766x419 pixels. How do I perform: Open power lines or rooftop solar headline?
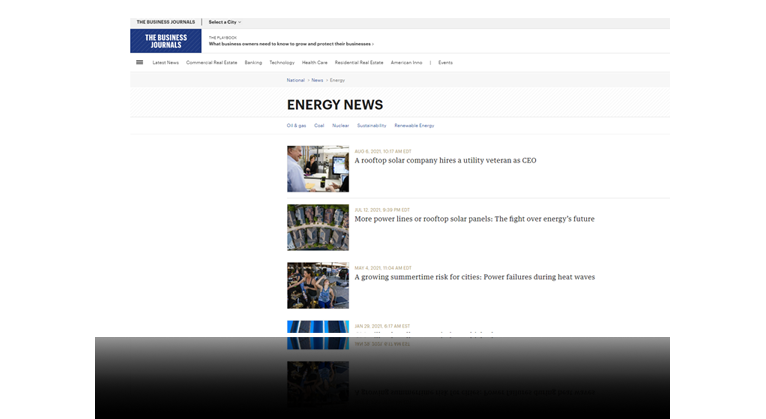[474, 219]
